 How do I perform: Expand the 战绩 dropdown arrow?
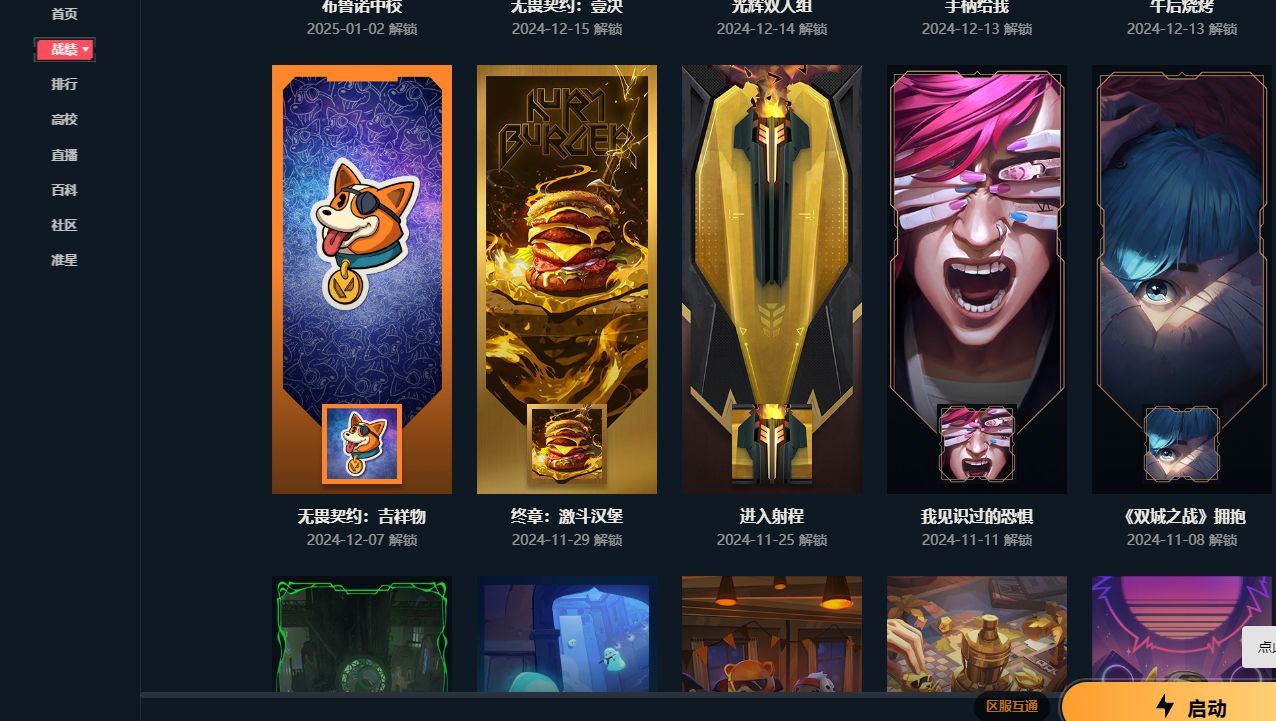86,49
